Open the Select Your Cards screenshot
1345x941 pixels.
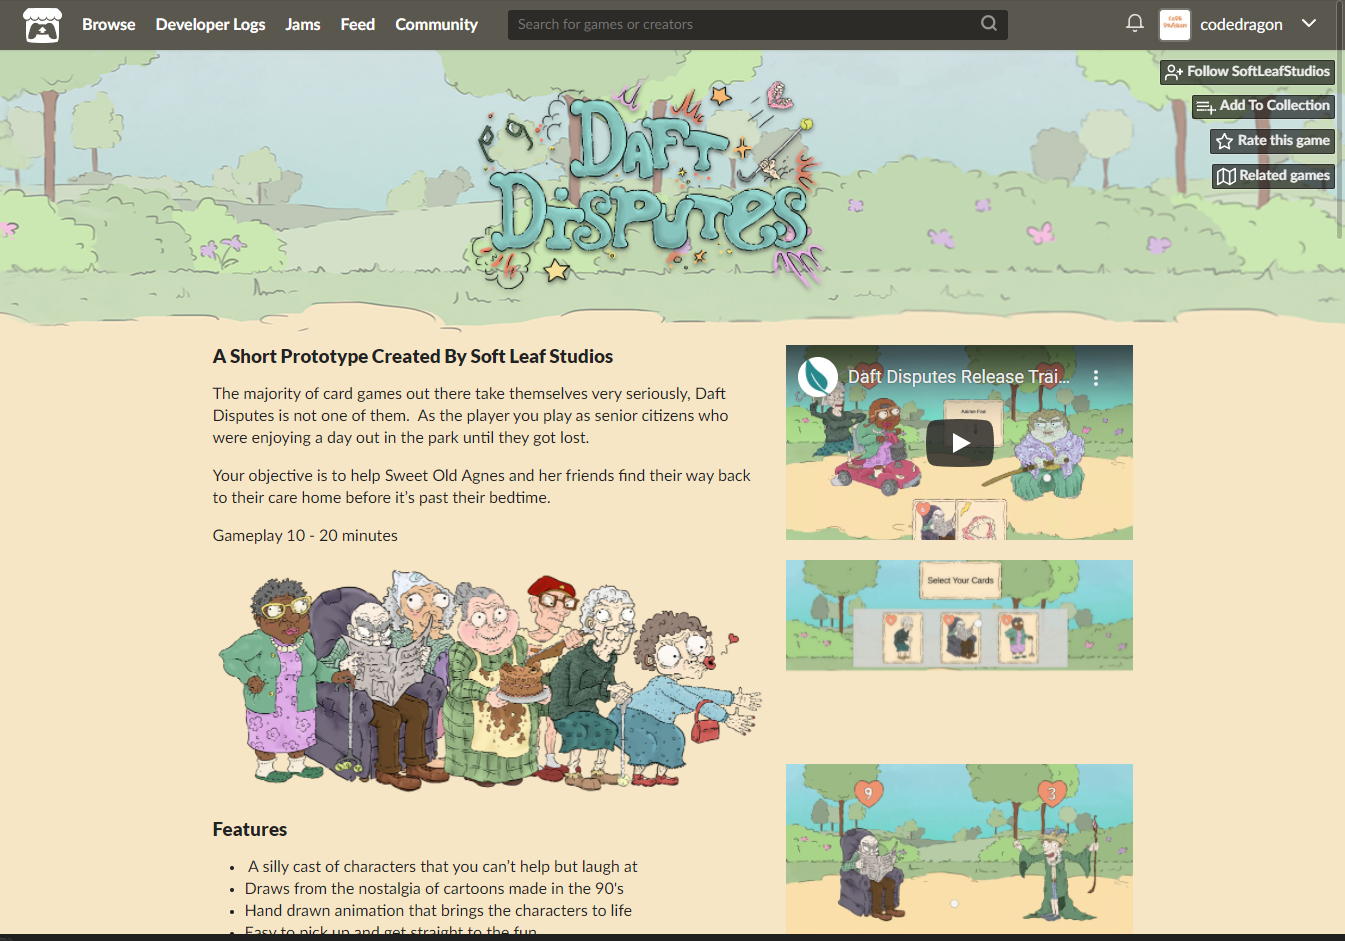tap(959, 615)
